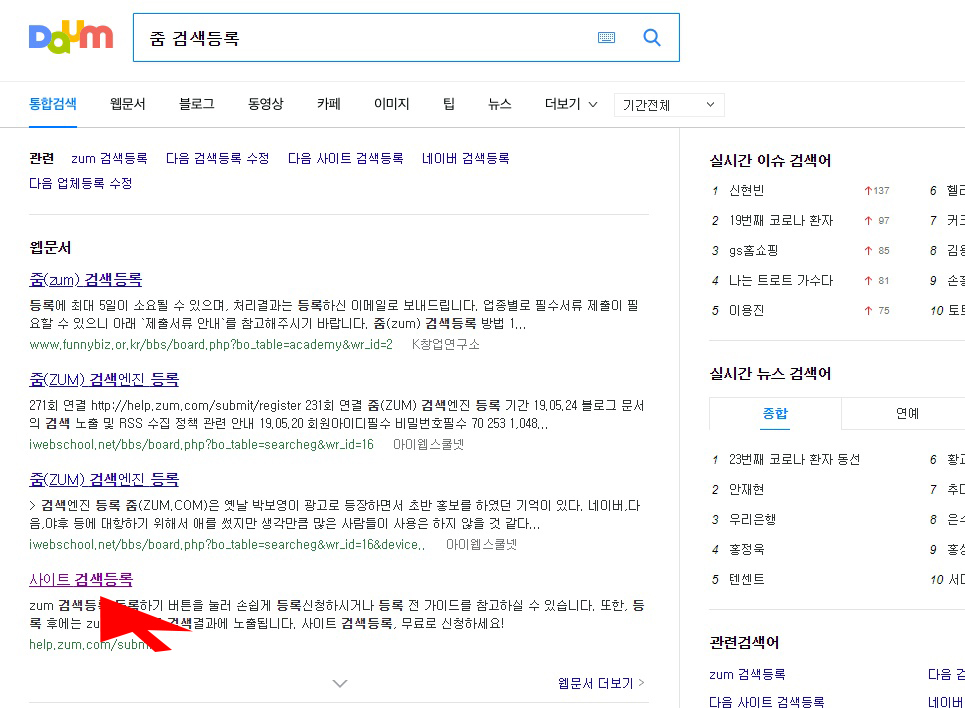Open the iwebschool.net URL ending wr_id=16
Screen dimensions: 965x708
201,445
